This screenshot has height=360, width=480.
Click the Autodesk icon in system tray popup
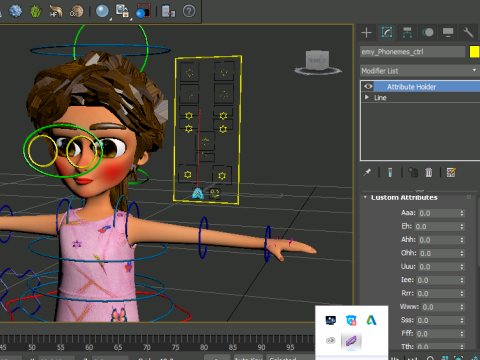click(371, 320)
